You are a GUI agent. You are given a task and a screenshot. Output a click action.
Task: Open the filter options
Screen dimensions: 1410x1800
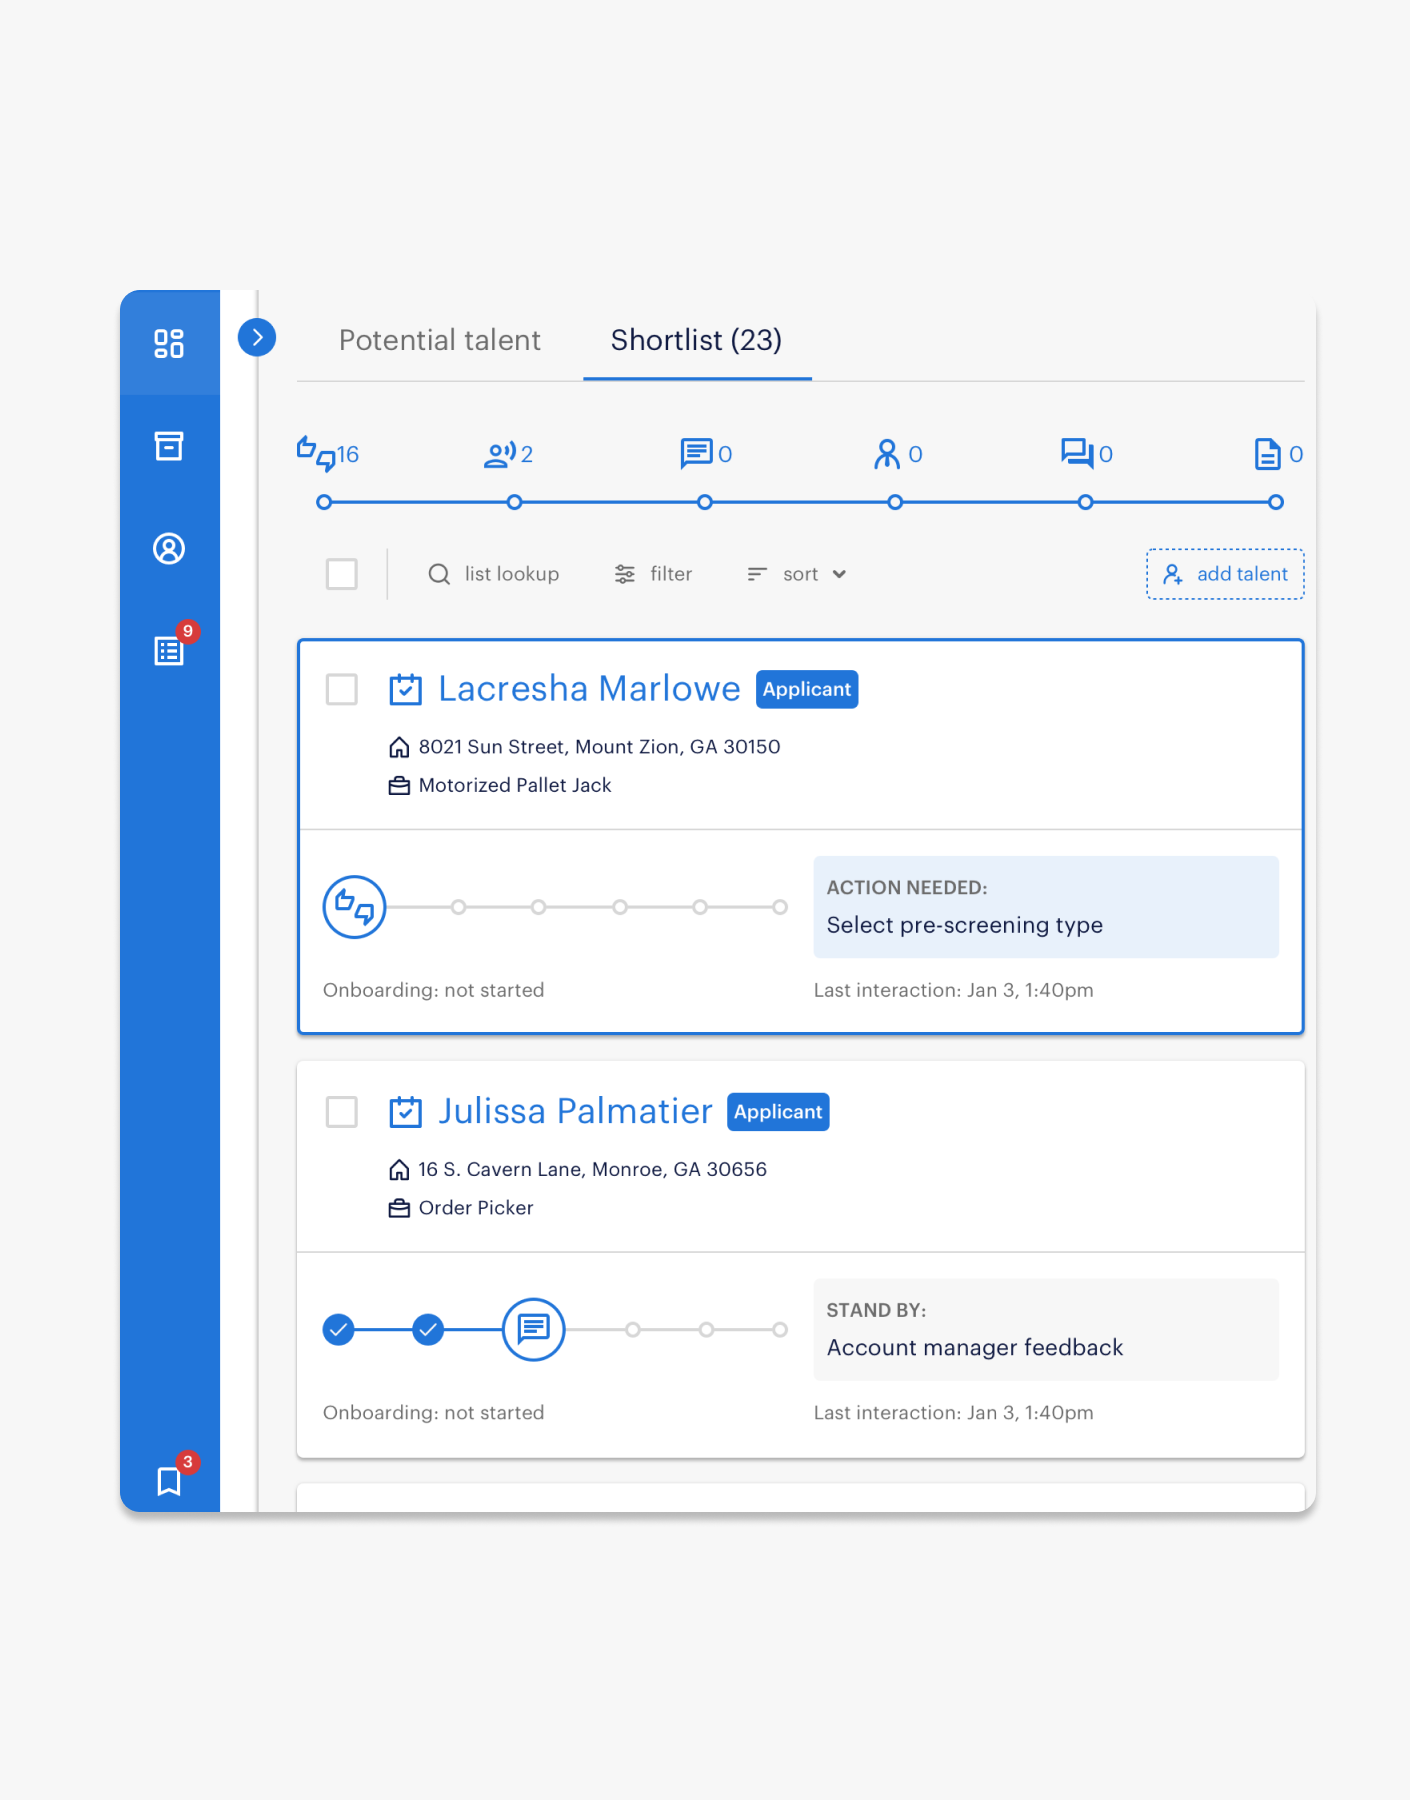click(x=654, y=574)
